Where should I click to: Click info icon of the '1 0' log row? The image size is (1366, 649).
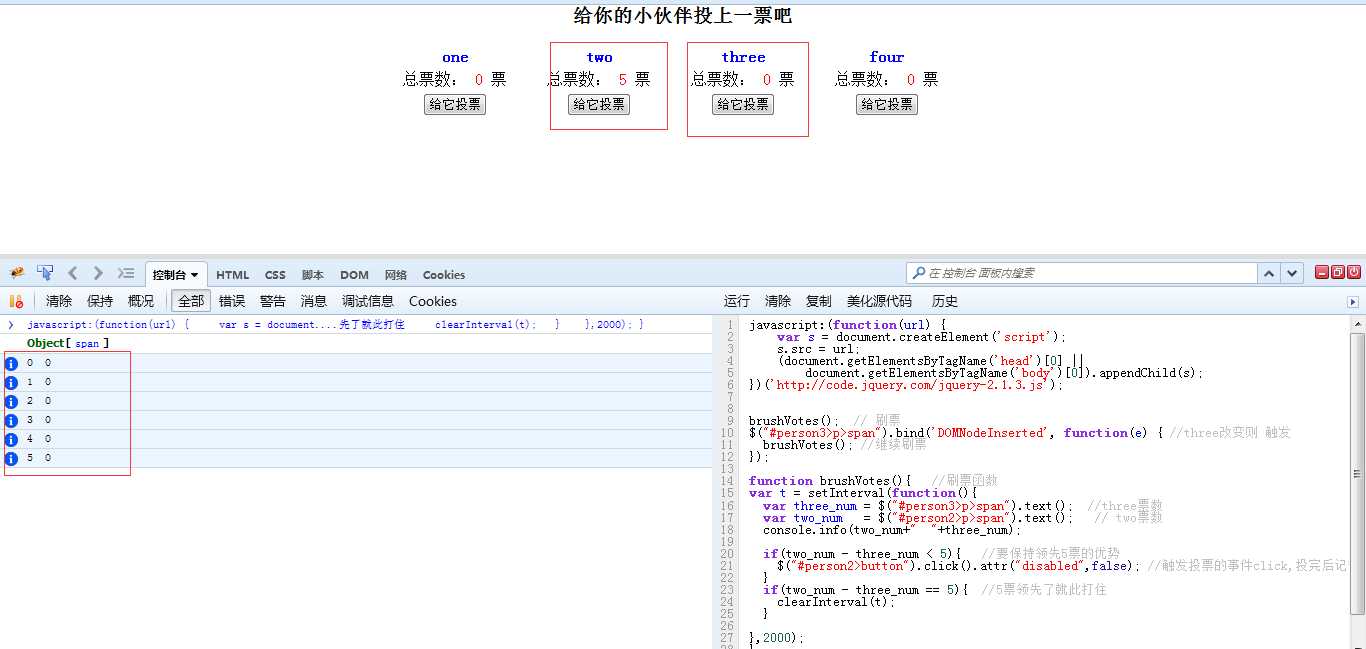click(x=12, y=382)
